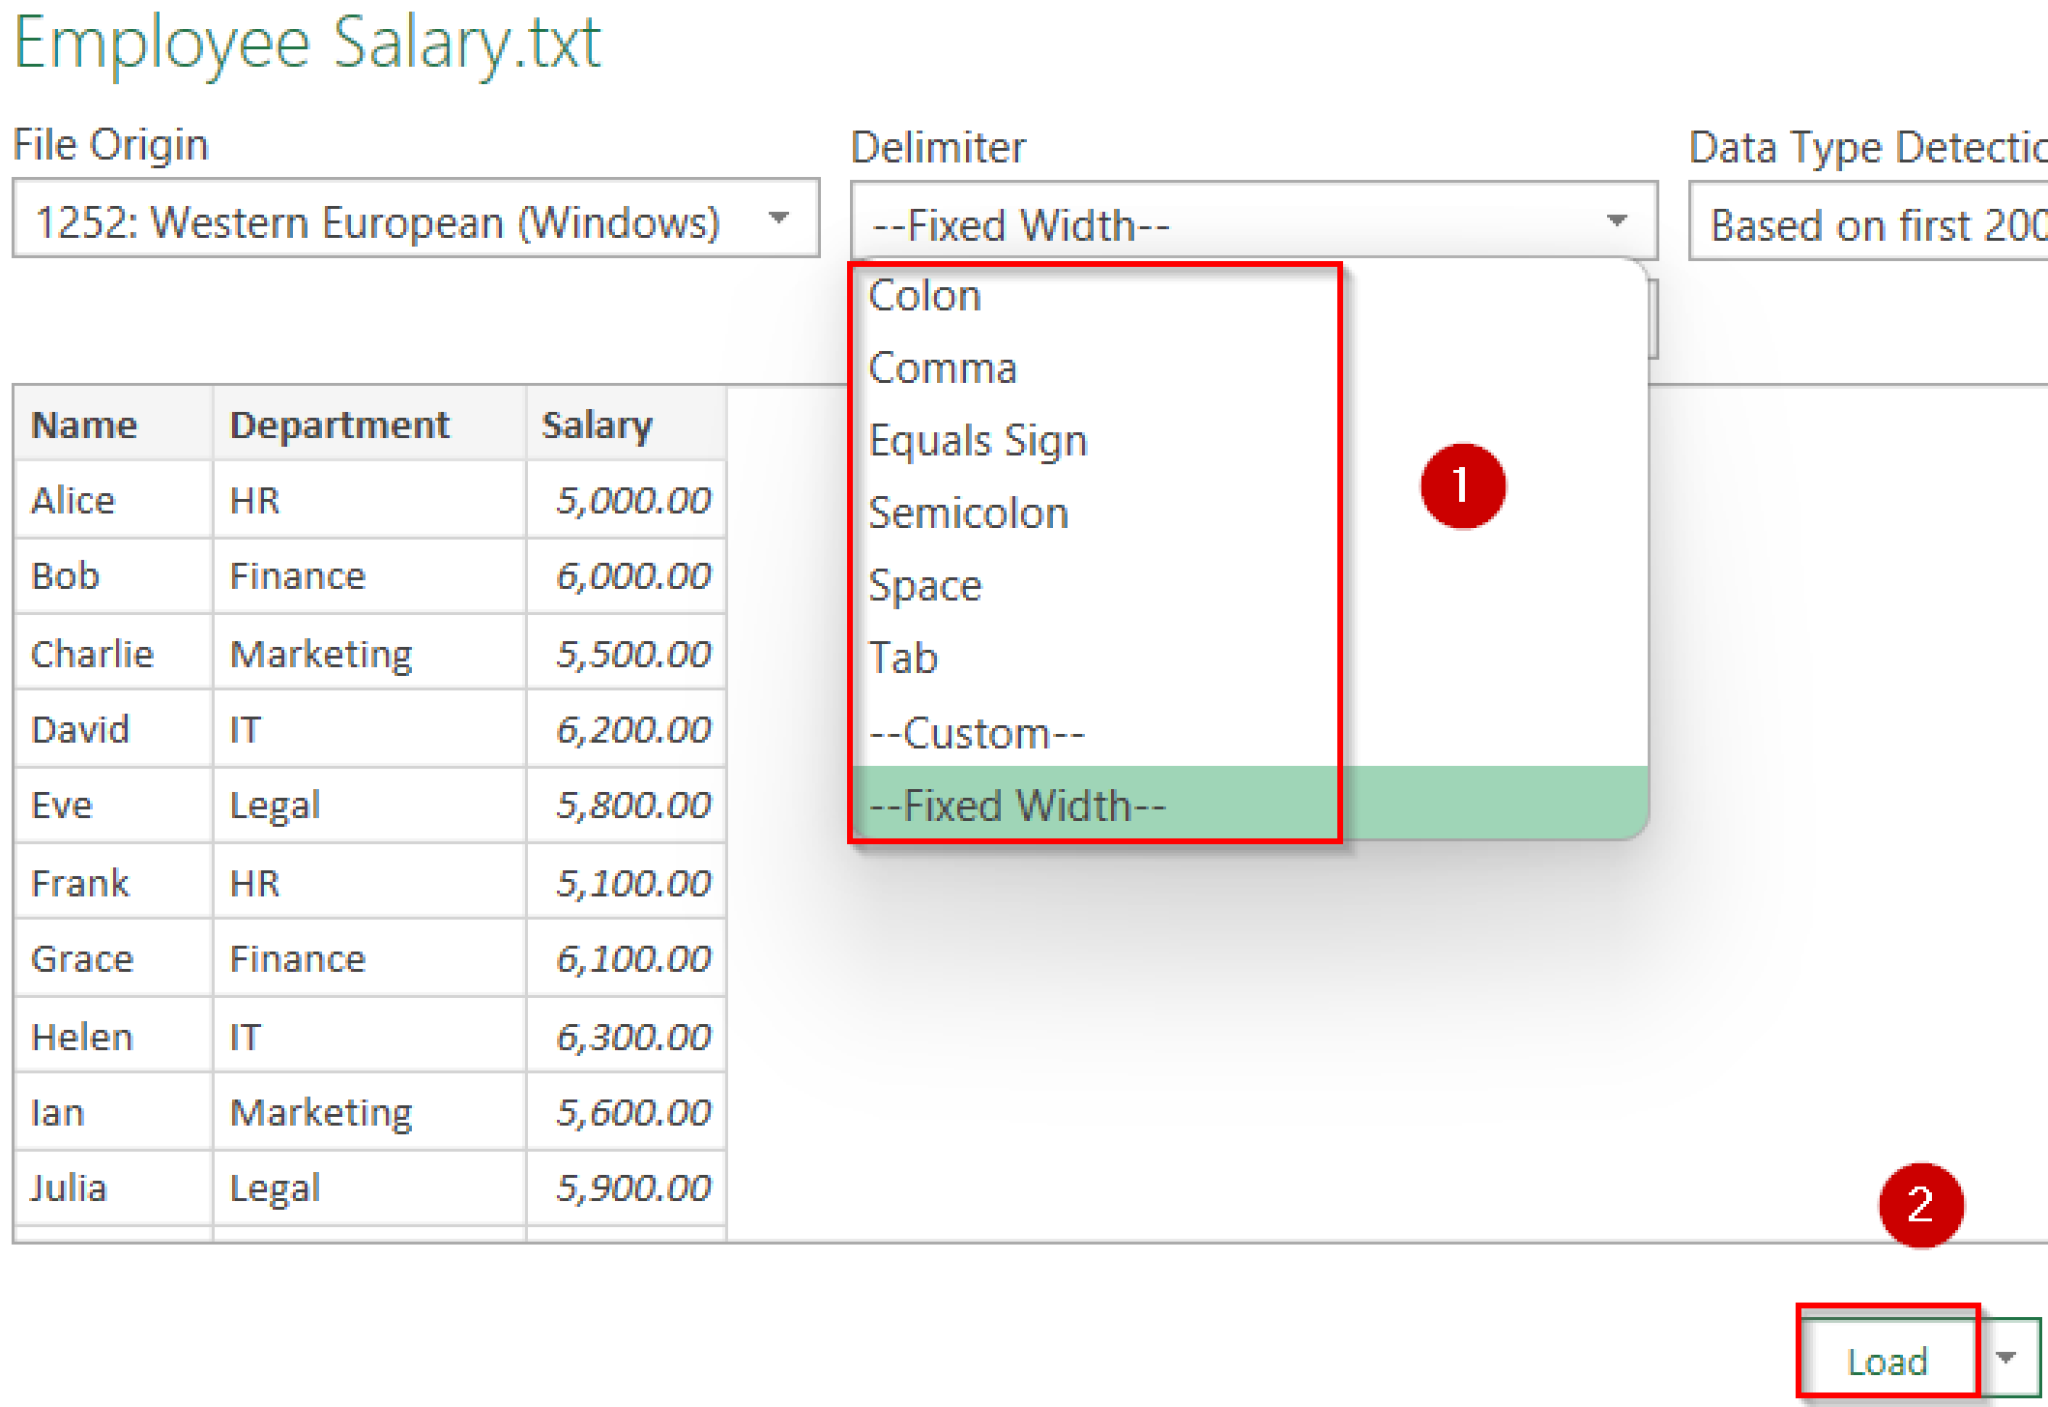Choose Equals Sign delimiter option

point(977,440)
